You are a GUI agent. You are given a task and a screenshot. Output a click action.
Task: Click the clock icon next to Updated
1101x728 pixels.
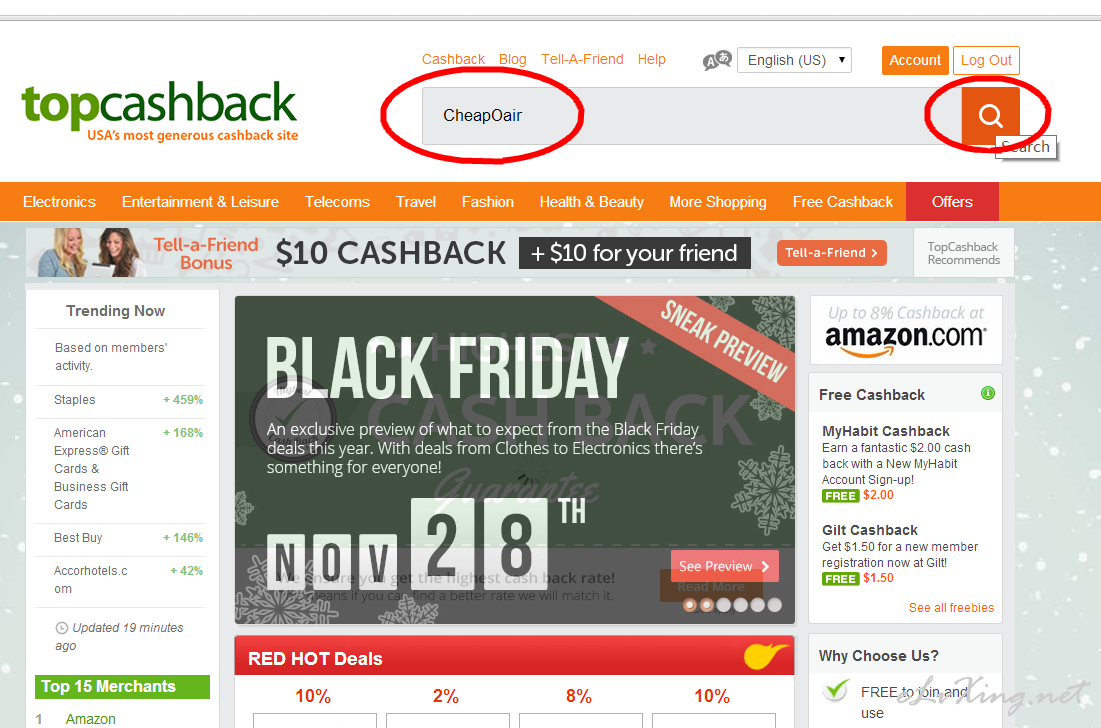pos(62,628)
